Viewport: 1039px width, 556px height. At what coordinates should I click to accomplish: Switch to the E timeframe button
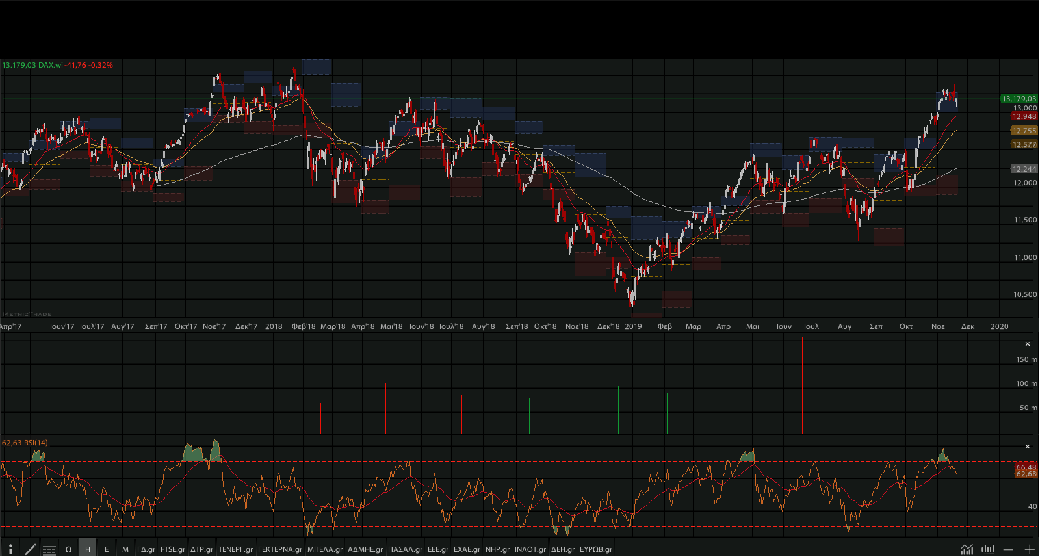coord(107,549)
